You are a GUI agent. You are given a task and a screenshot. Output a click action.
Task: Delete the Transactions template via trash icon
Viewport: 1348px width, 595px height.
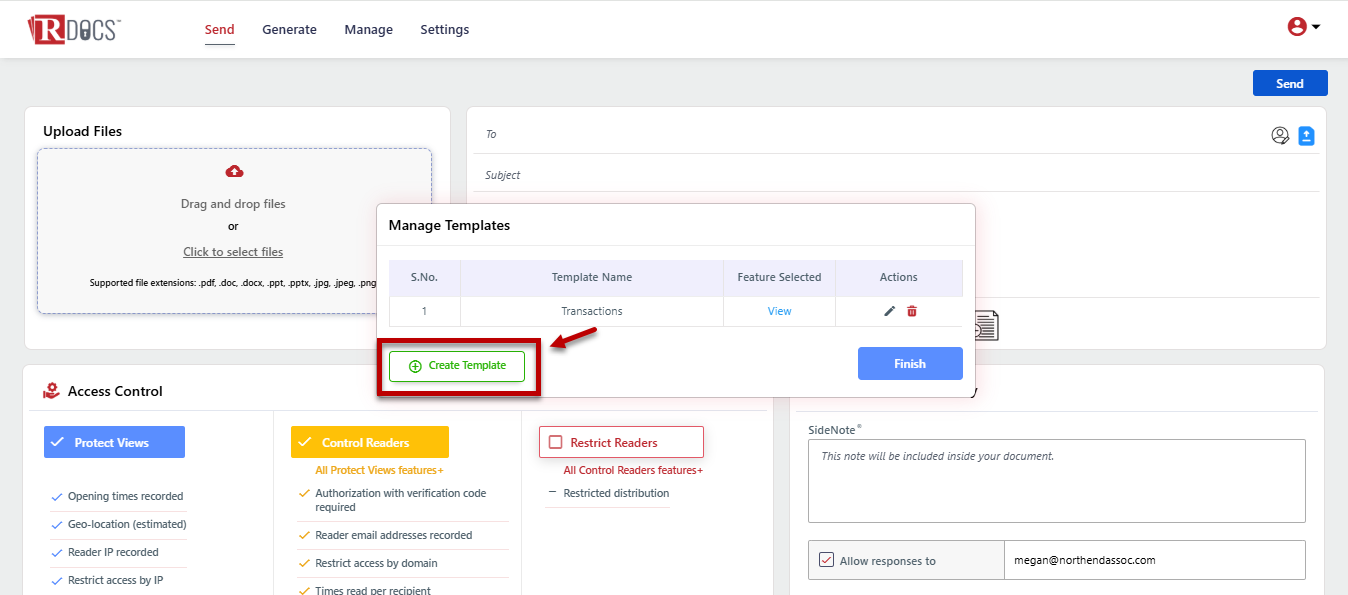pos(912,311)
